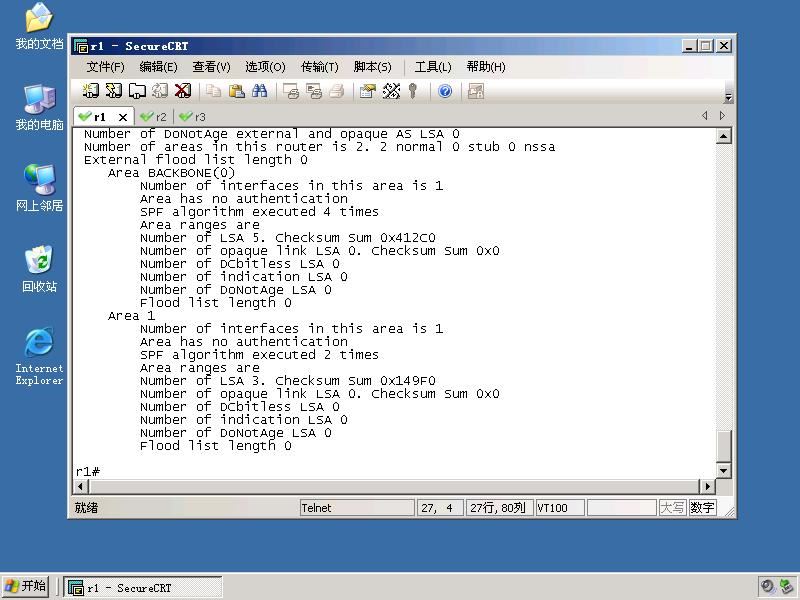
Task: Click the 27行, 80列 status field
Action: [x=499, y=508]
